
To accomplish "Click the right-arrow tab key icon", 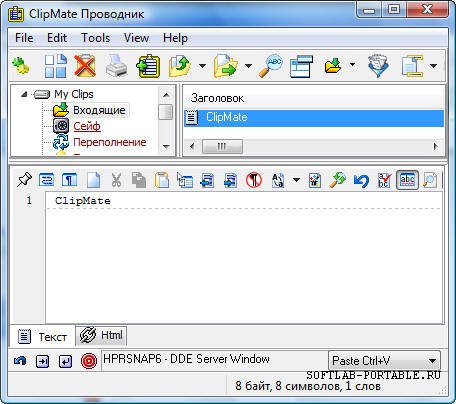I will [x=42, y=361].
